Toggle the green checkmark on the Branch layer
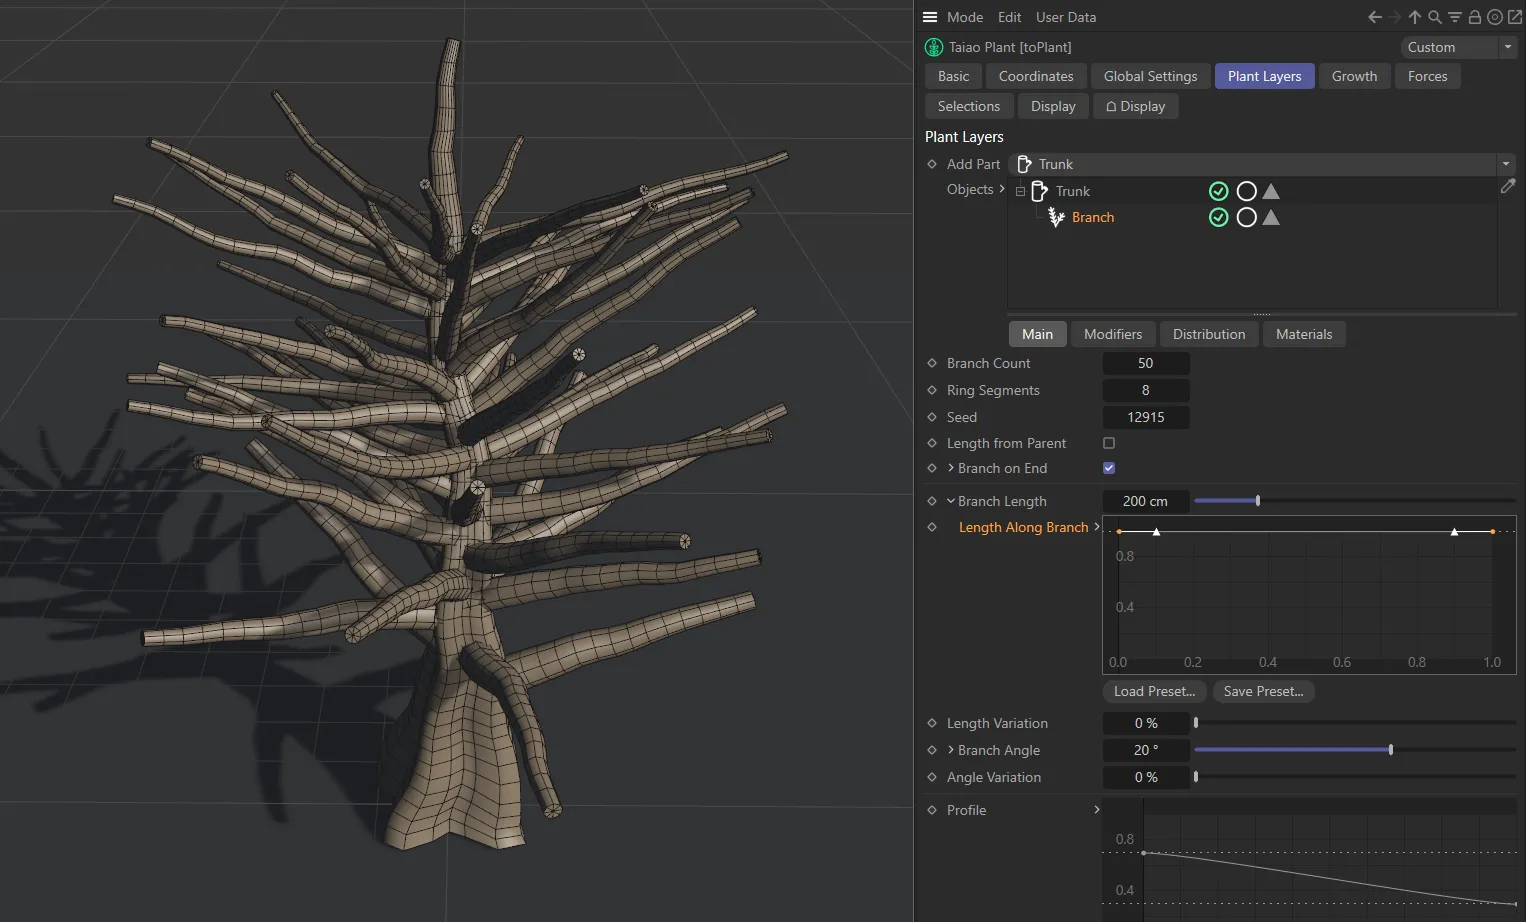1526x922 pixels. [1219, 217]
